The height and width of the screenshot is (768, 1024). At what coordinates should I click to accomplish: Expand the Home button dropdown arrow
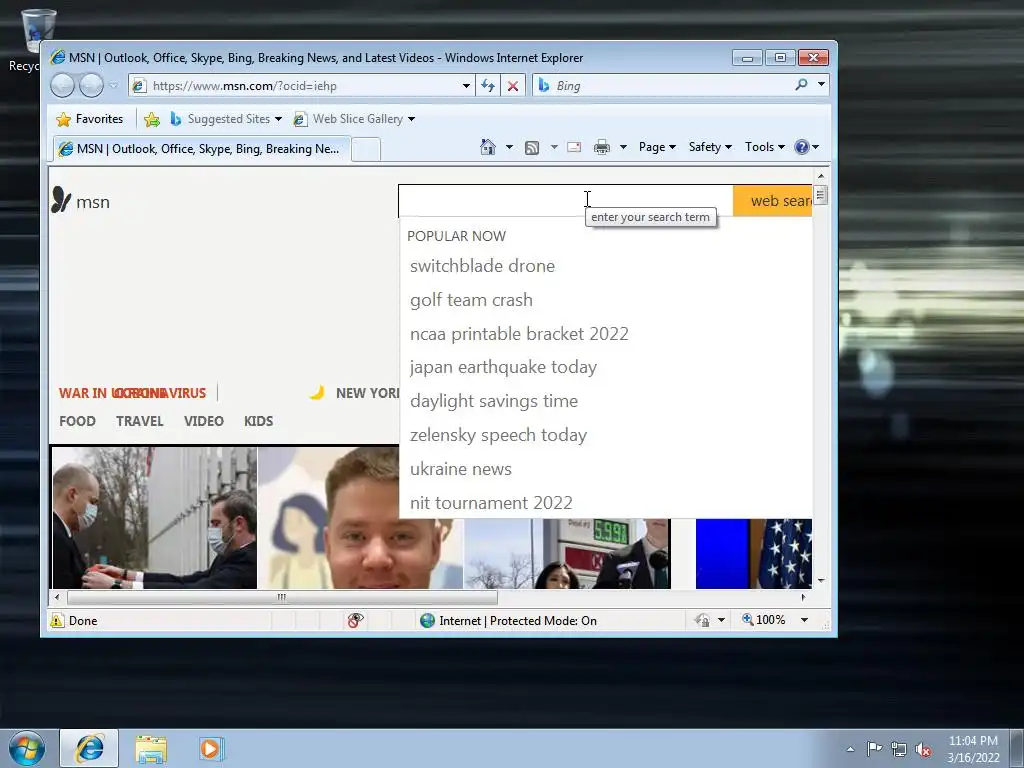coord(509,147)
